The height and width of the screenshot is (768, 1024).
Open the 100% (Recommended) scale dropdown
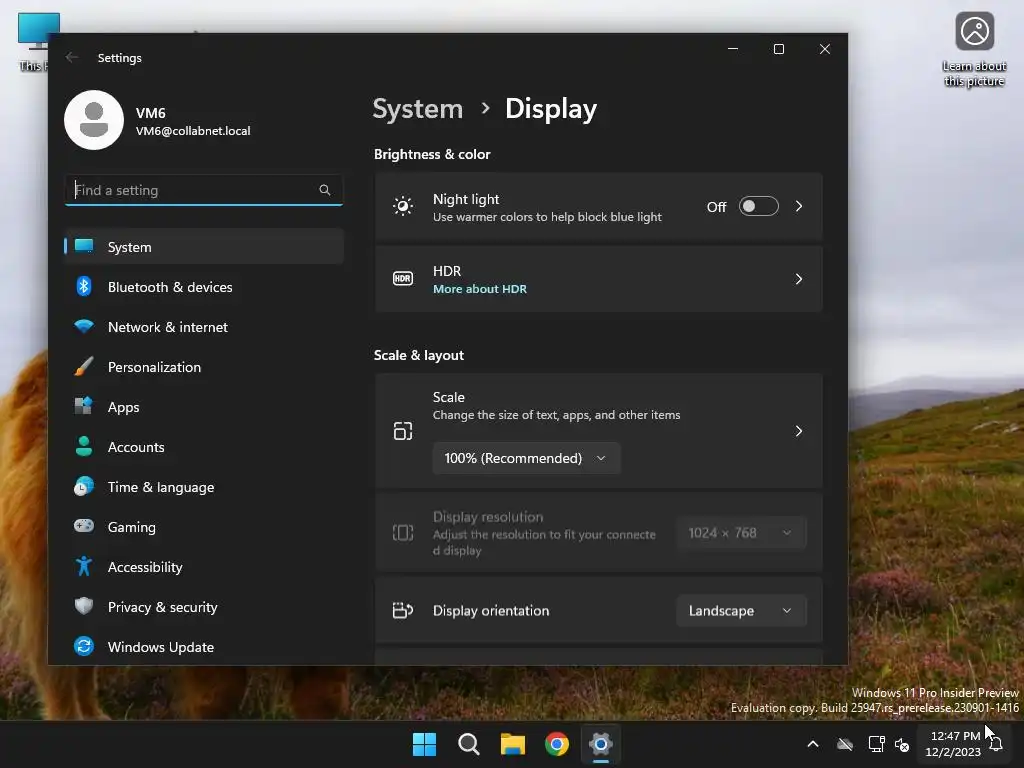tap(526, 458)
